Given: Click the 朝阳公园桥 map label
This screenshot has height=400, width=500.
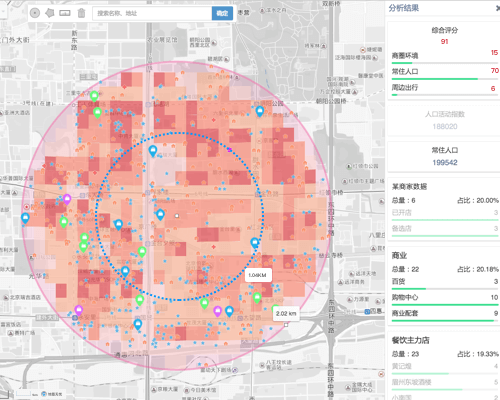Looking at the screenshot, I should tap(331, 101).
